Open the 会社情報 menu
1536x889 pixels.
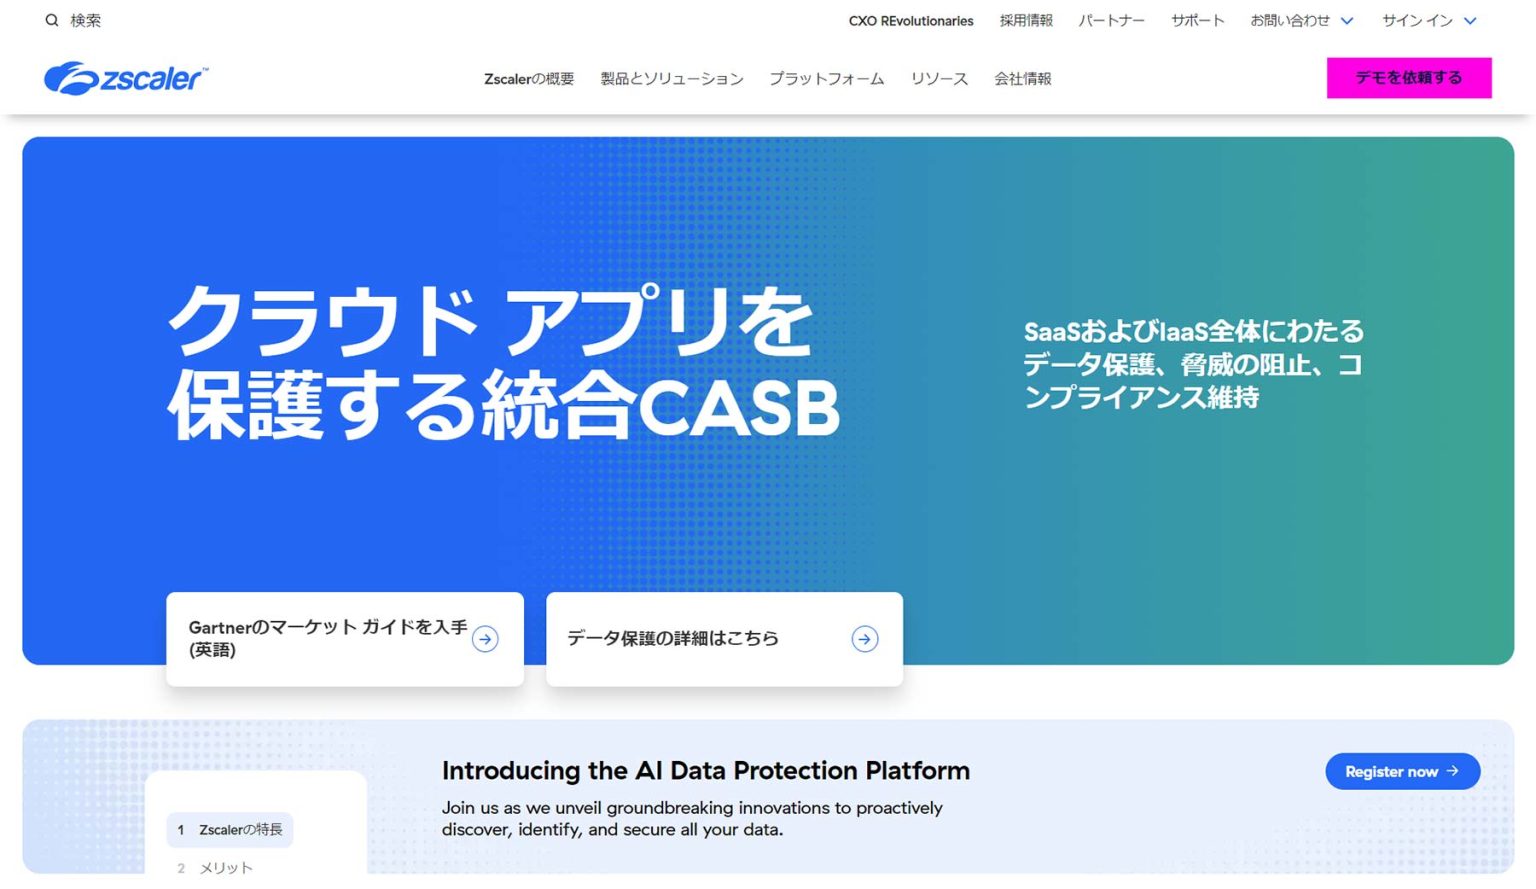point(1022,78)
